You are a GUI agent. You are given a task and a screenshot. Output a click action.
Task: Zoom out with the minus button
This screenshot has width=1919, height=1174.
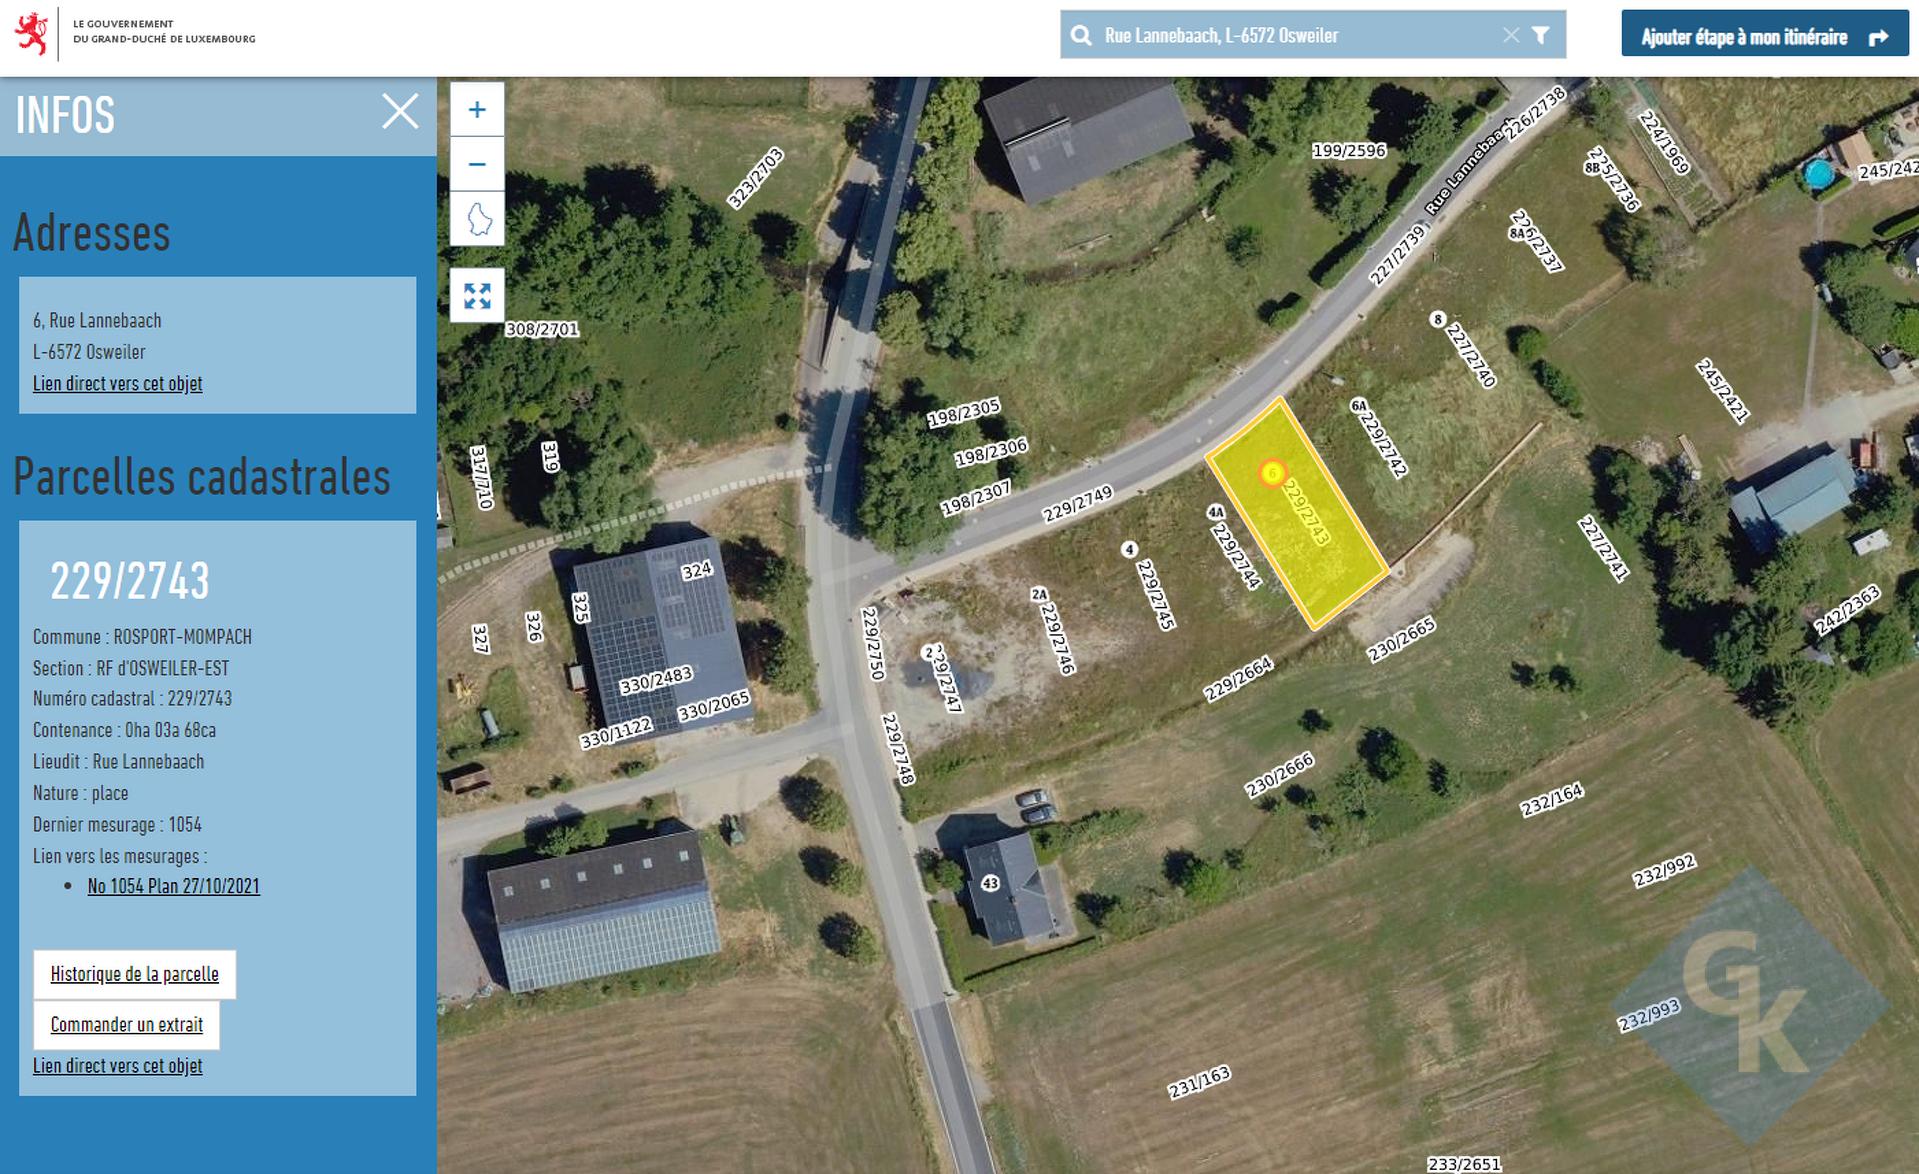tap(477, 164)
